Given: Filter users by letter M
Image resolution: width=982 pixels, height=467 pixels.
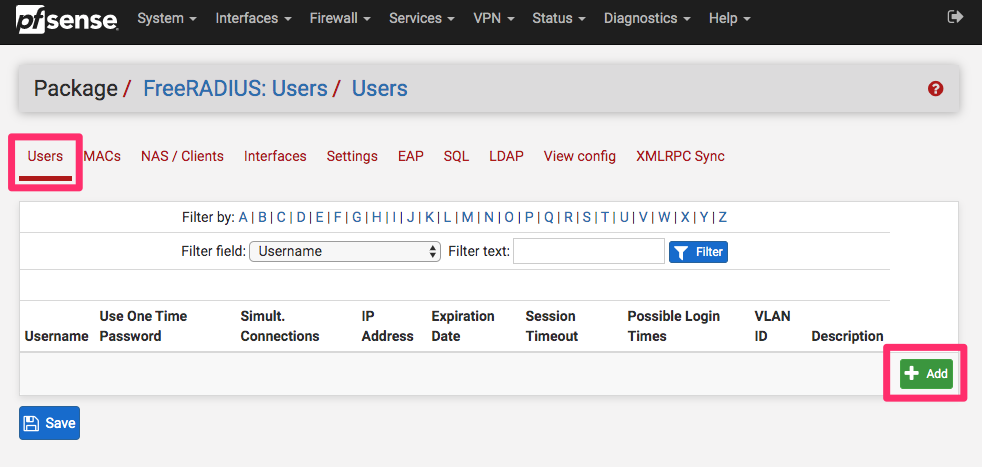Looking at the screenshot, I should click(x=468, y=218).
